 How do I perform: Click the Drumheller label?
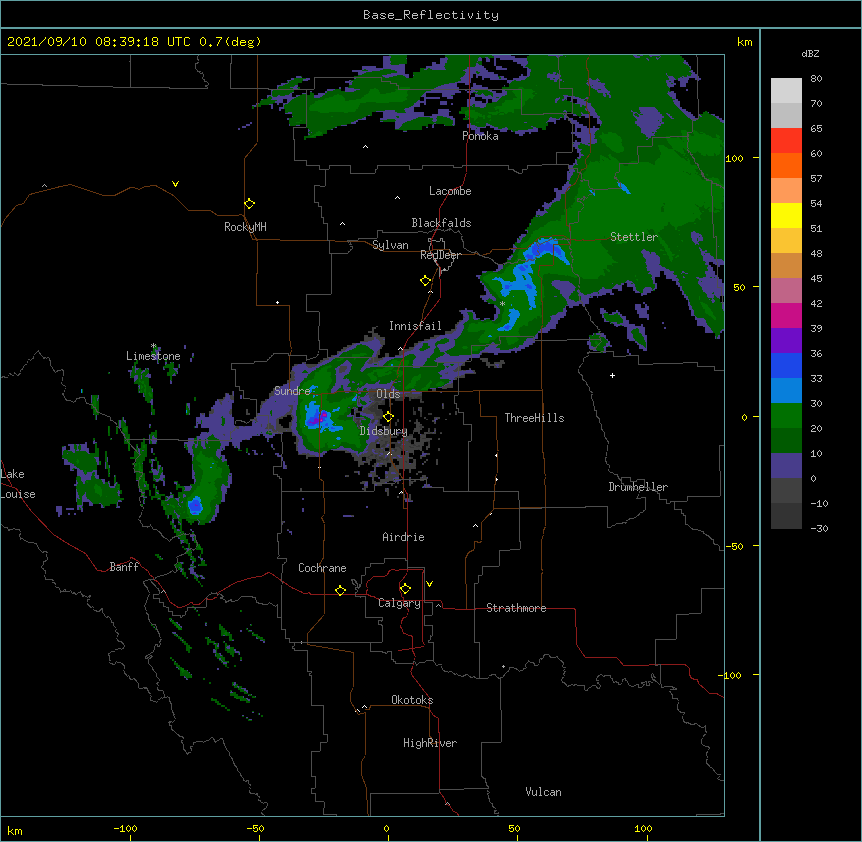(638, 487)
